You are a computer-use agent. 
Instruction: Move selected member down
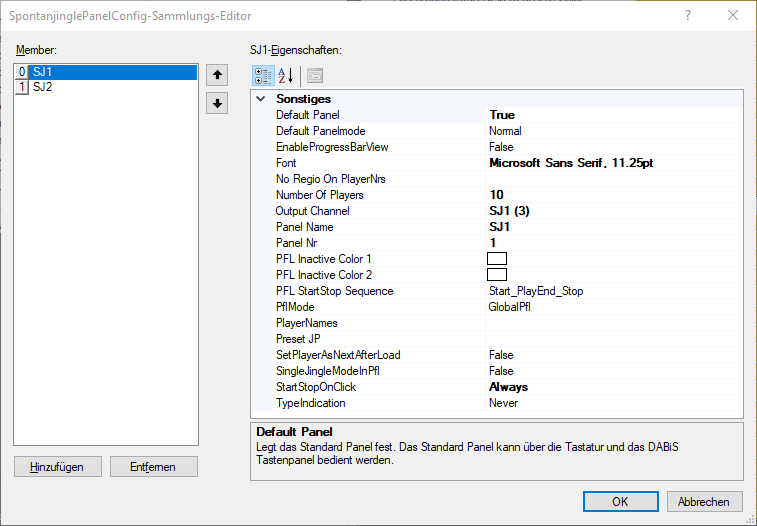click(x=217, y=103)
